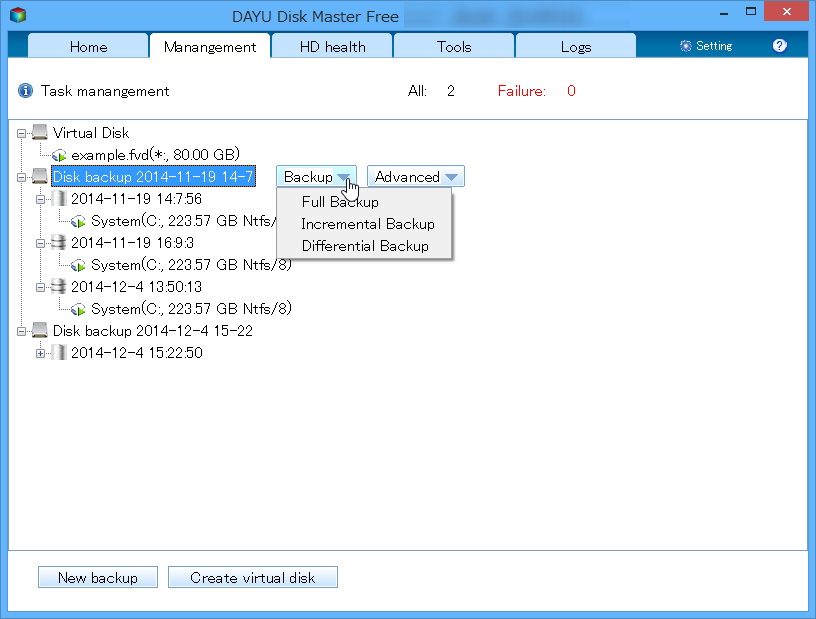Screen dimensions: 816x619
Task: Click the partition icon under 2014-11-19 16:9:3
Action: click(x=79, y=265)
